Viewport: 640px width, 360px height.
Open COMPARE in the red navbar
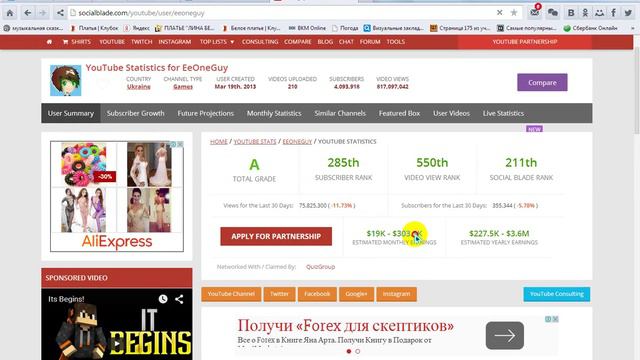[298, 42]
